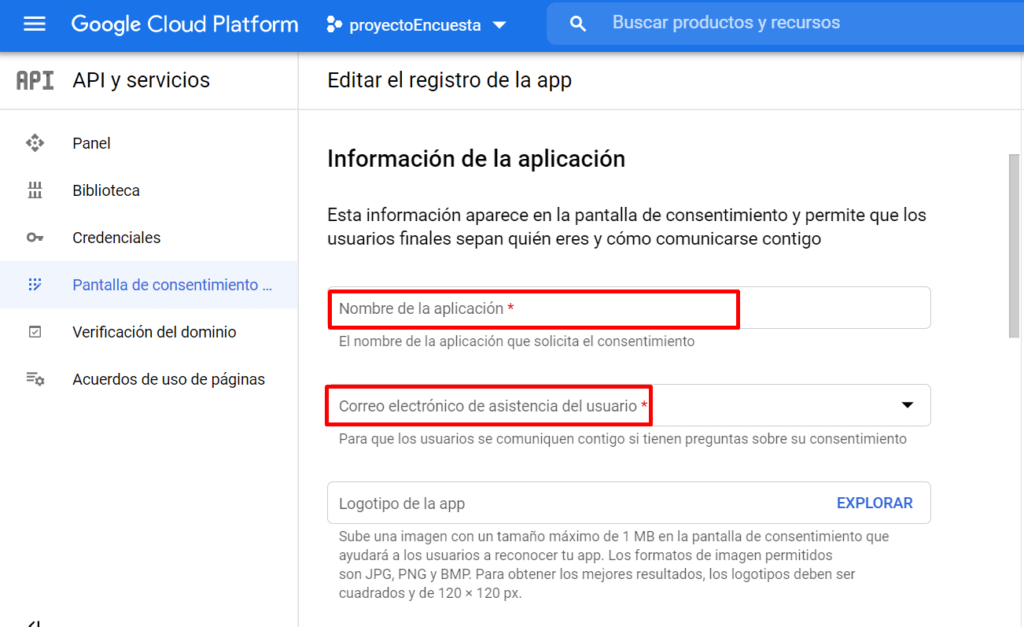Click the Pantalla de consentimiento dots icon
This screenshot has height=627, width=1024.
pos(35,285)
